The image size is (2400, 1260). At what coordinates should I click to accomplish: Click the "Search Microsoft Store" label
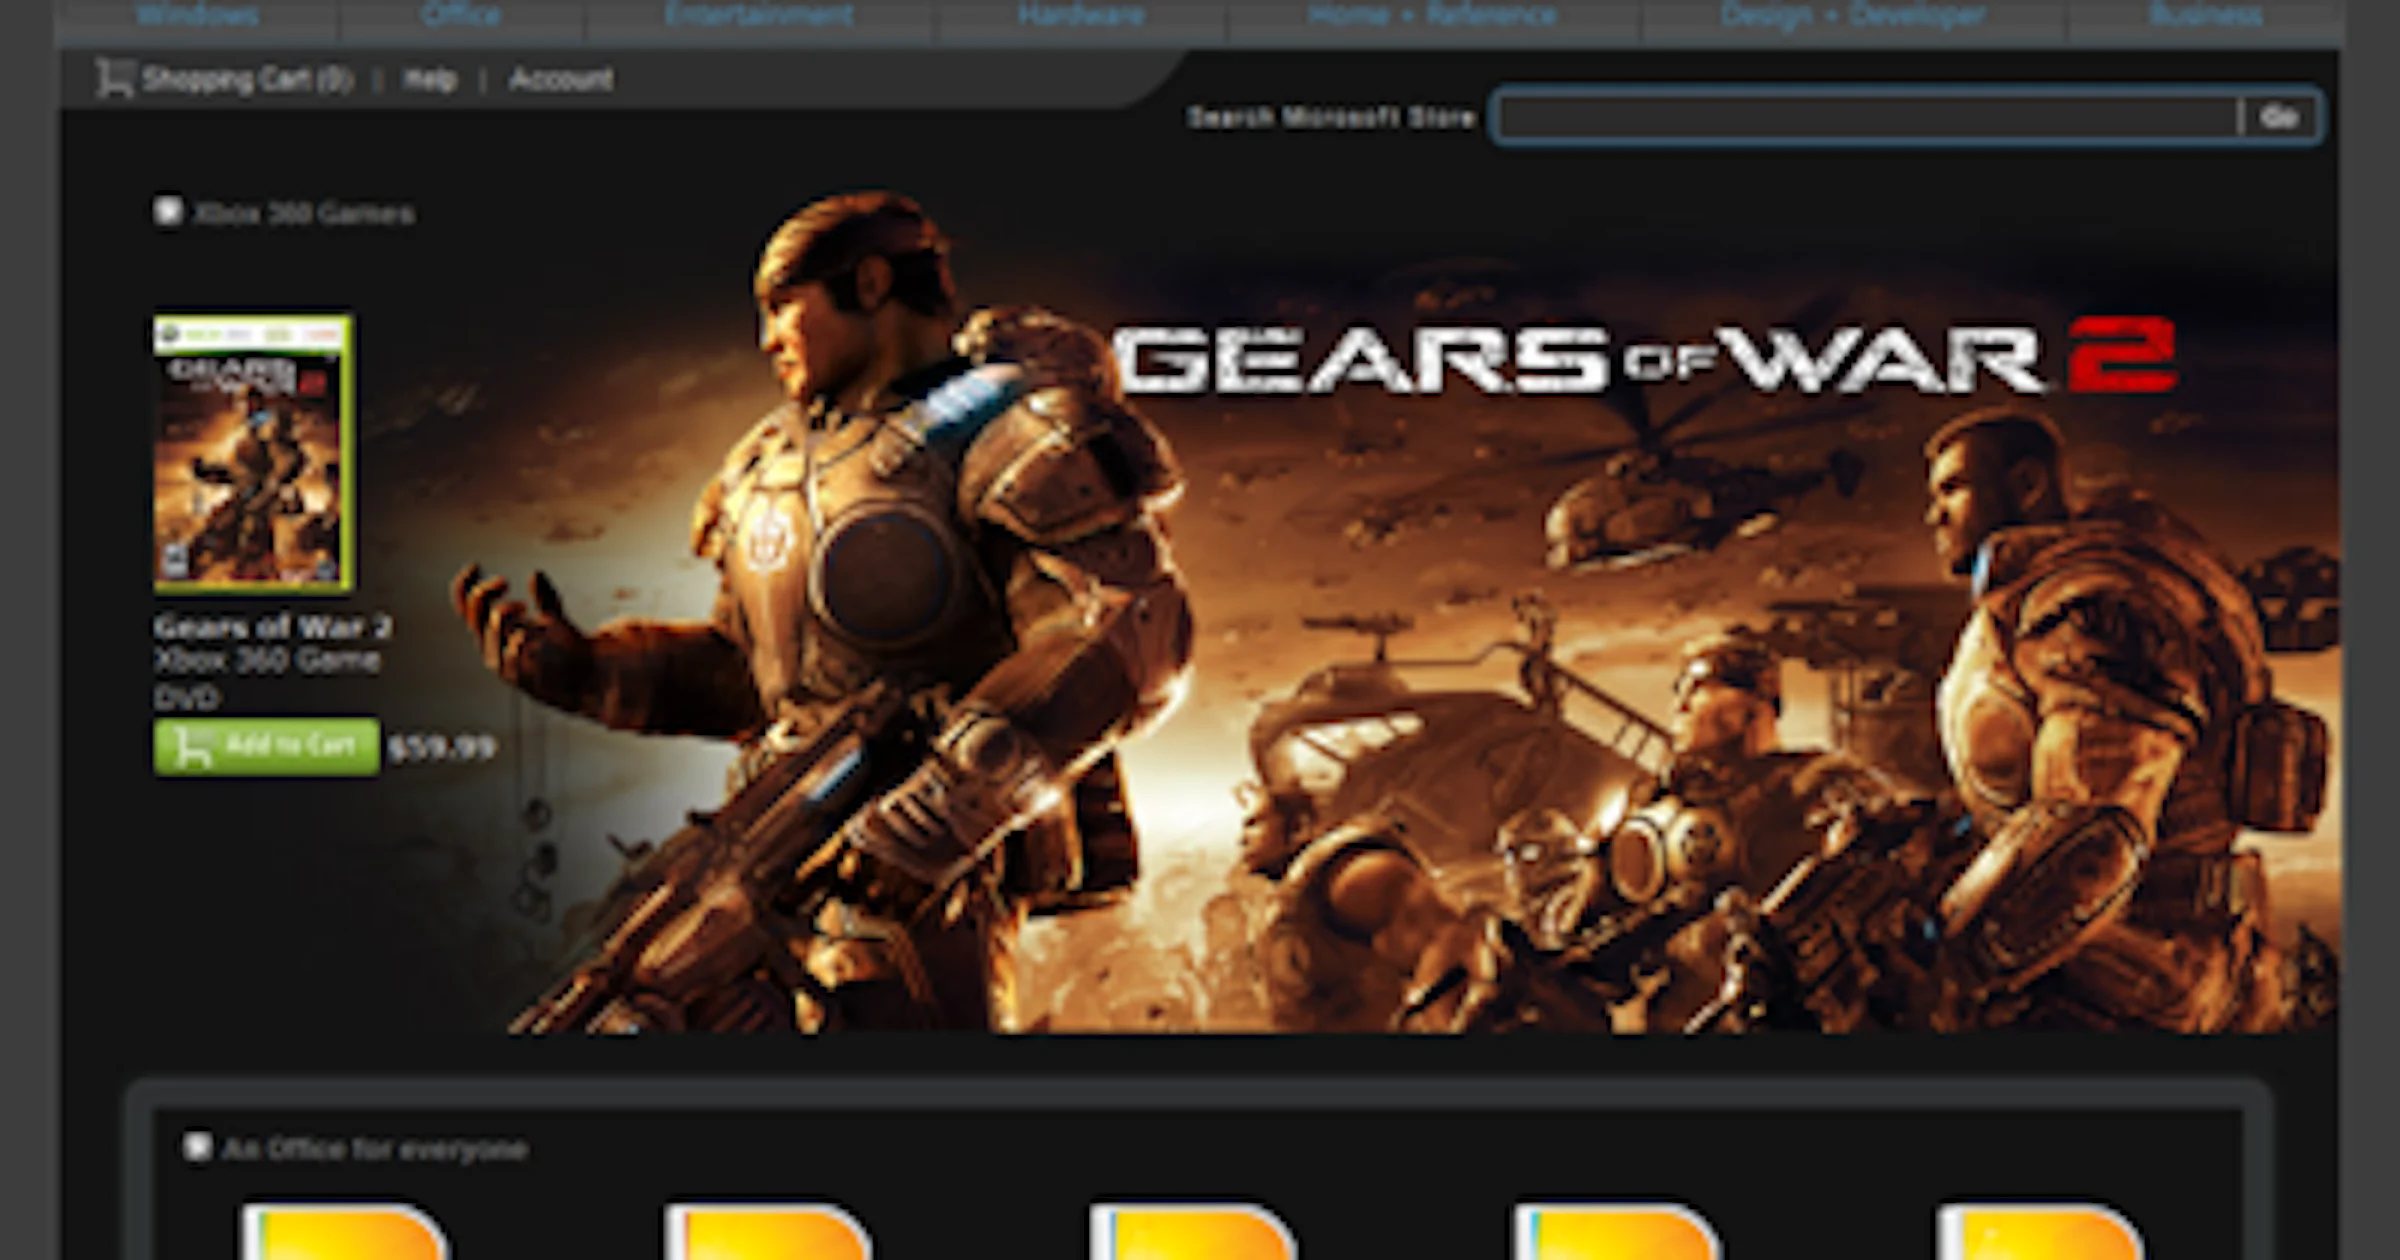pyautogui.click(x=1332, y=117)
